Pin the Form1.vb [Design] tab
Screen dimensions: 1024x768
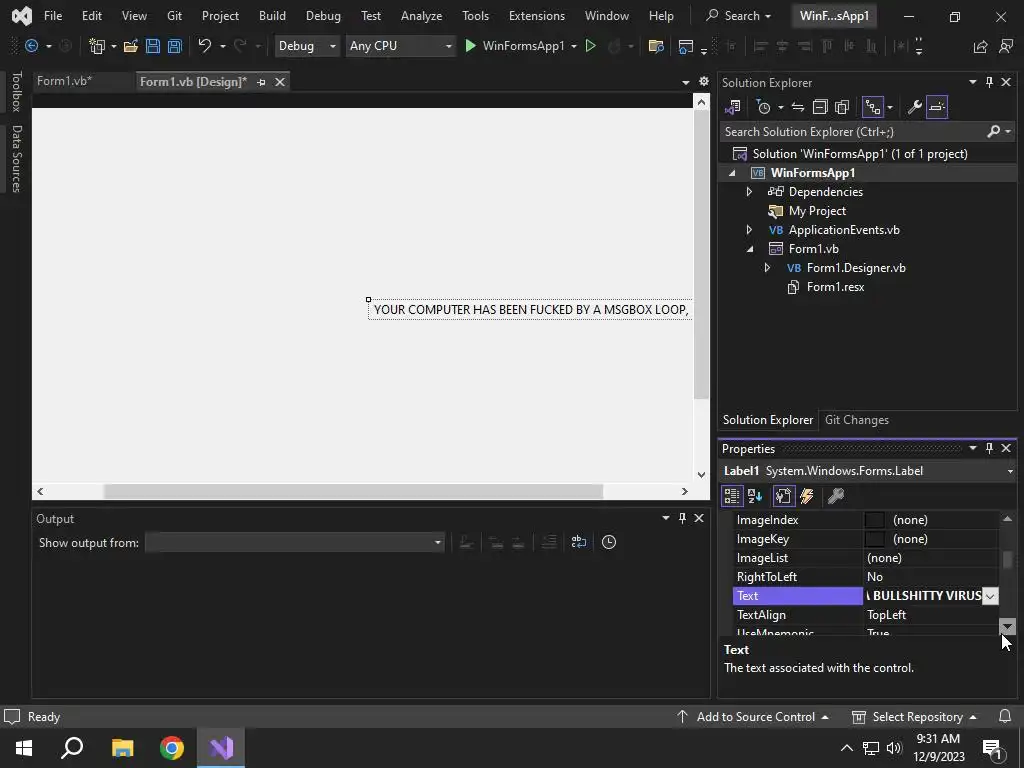point(261,82)
